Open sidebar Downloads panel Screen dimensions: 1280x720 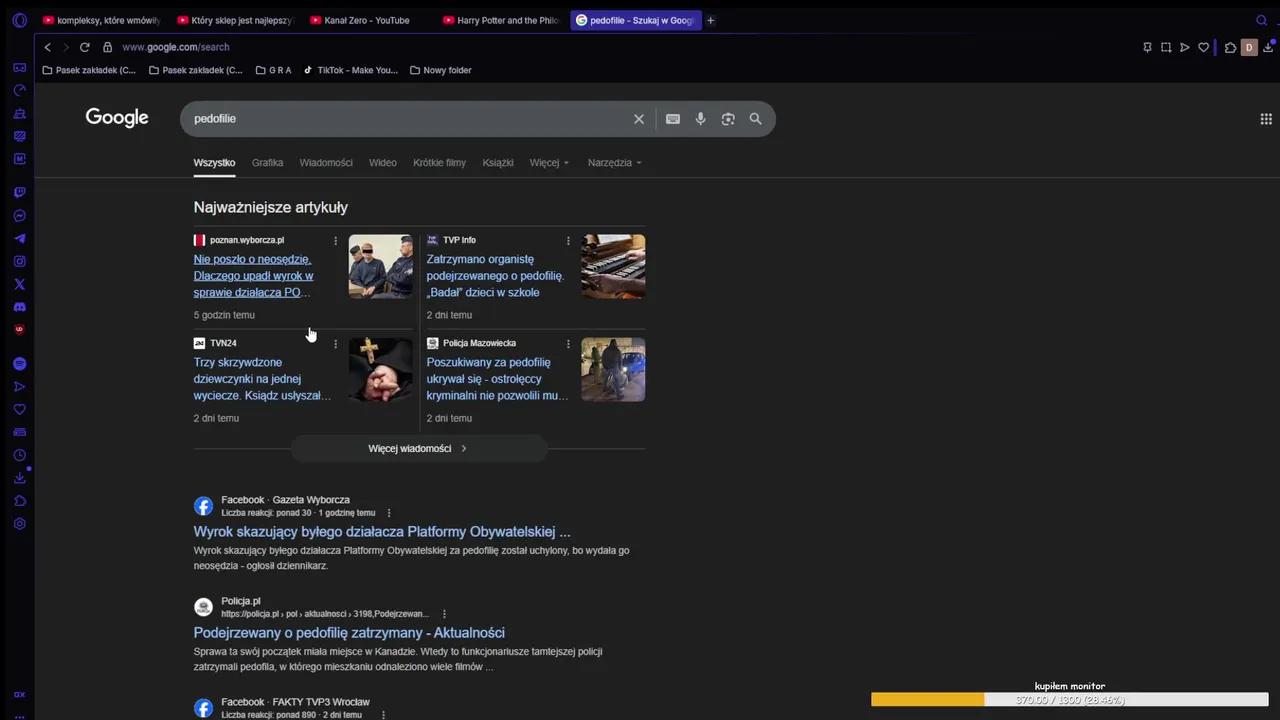(x=19, y=478)
